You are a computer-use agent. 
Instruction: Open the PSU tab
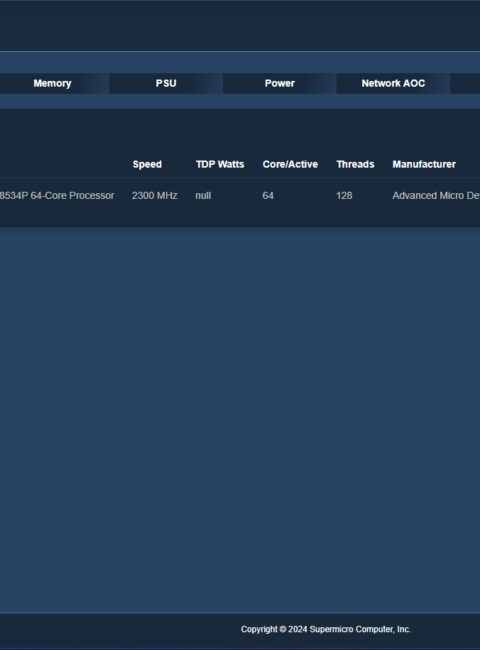166,83
